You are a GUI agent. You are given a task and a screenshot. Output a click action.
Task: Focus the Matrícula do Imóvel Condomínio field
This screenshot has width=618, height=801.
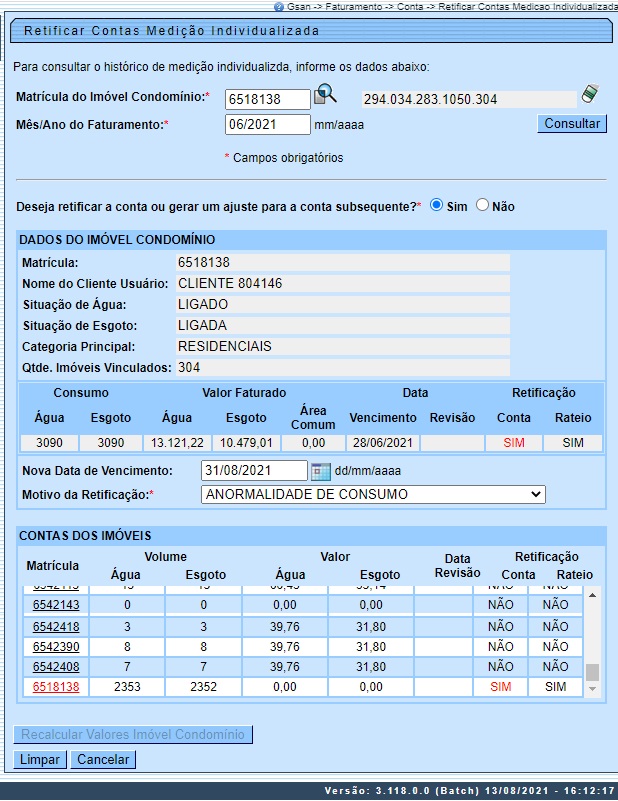[268, 99]
